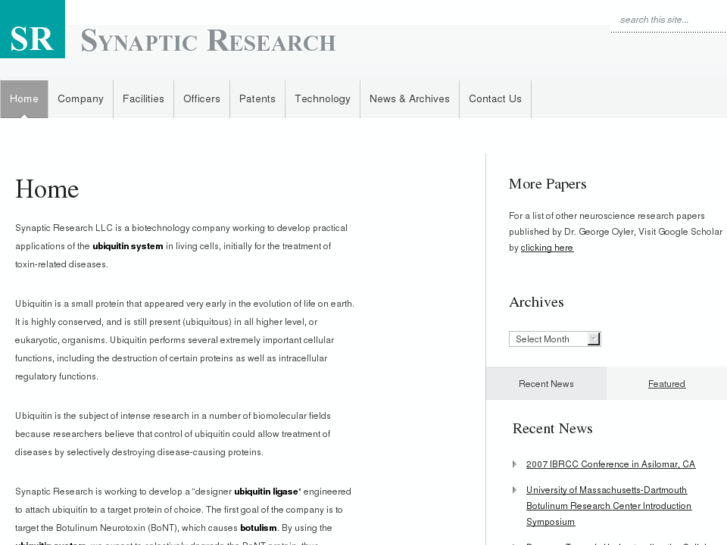Open 2007 IBRCC Conference in Asilomar link

pyautogui.click(x=611, y=464)
